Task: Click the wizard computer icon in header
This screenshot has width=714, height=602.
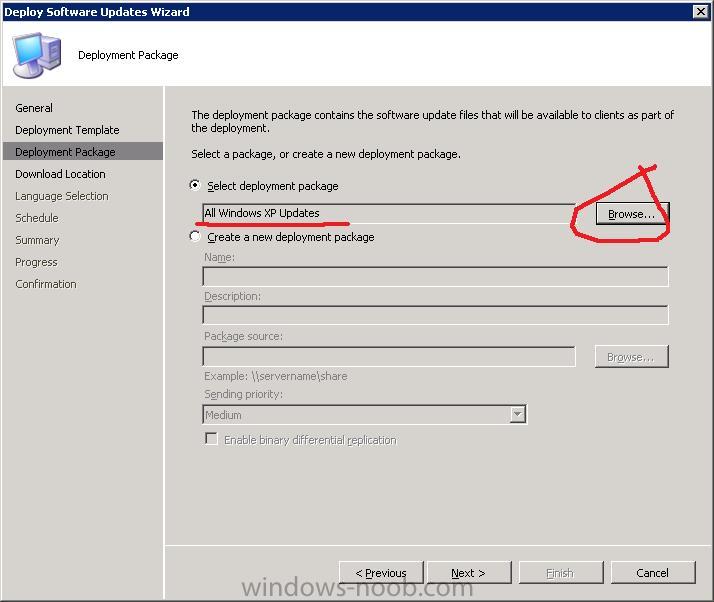Action: point(36,55)
